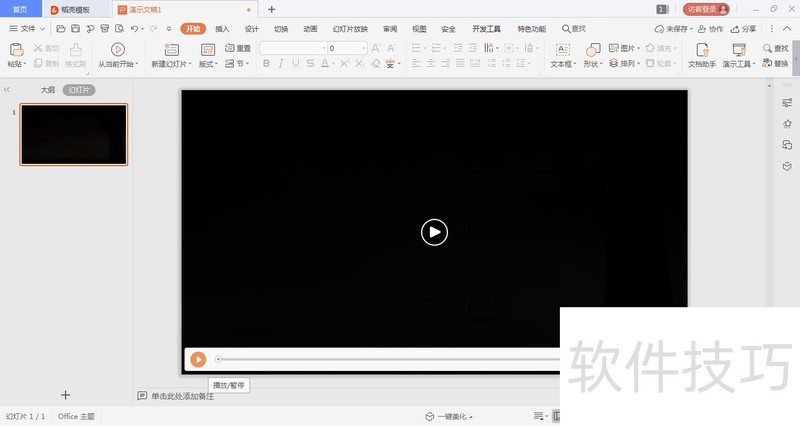Click the video progress slider handle
This screenshot has width=800, height=426.
(x=218, y=359)
